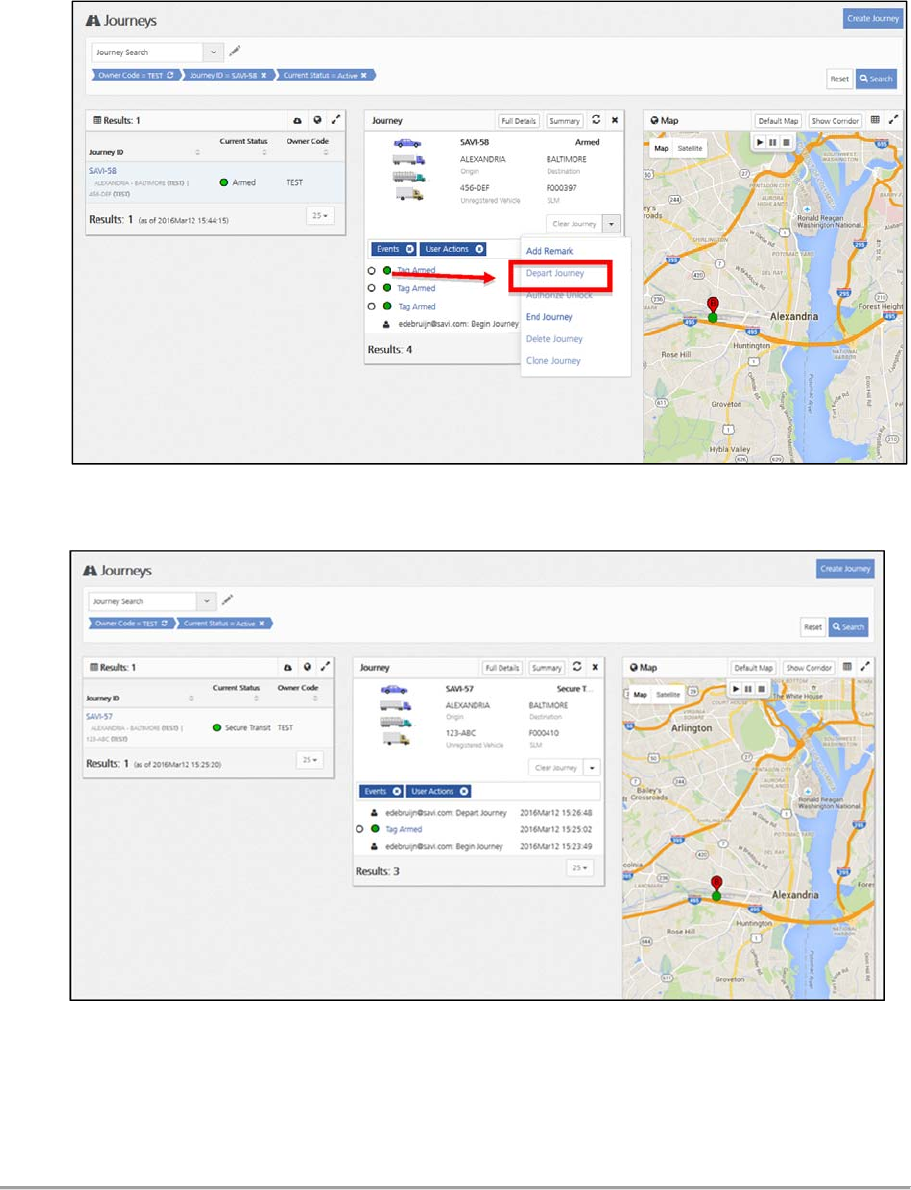
Task: Click the download icon in SAVI-57 results panel
Action: tap(288, 668)
